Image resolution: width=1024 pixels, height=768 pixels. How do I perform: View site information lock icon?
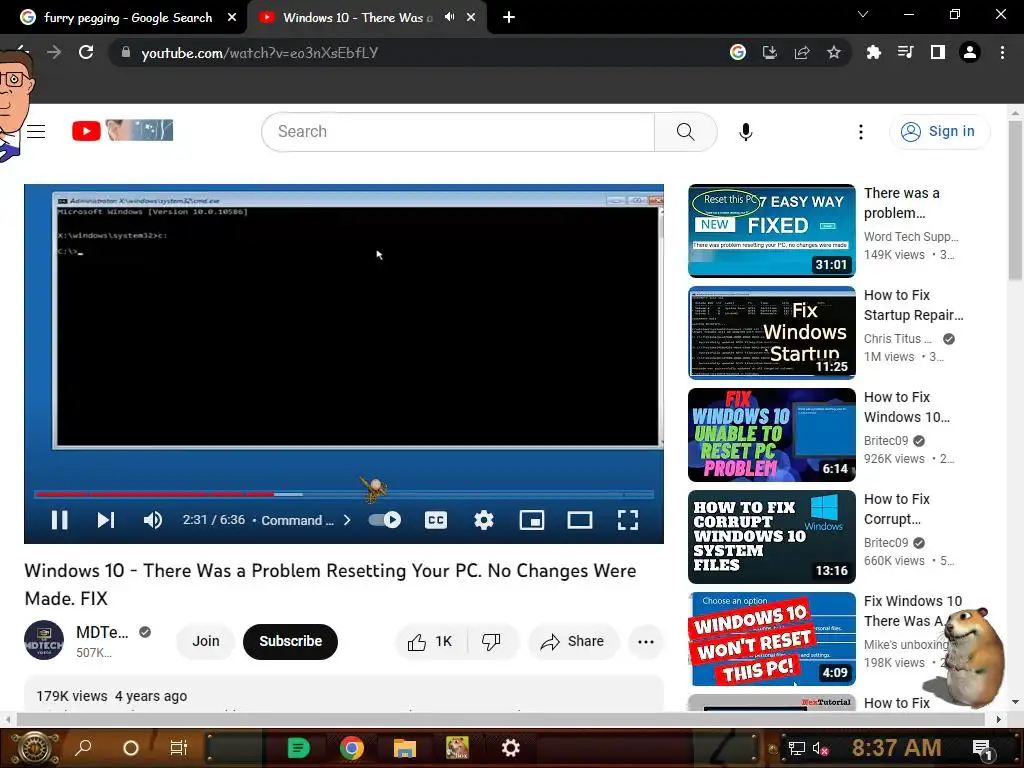click(x=126, y=52)
